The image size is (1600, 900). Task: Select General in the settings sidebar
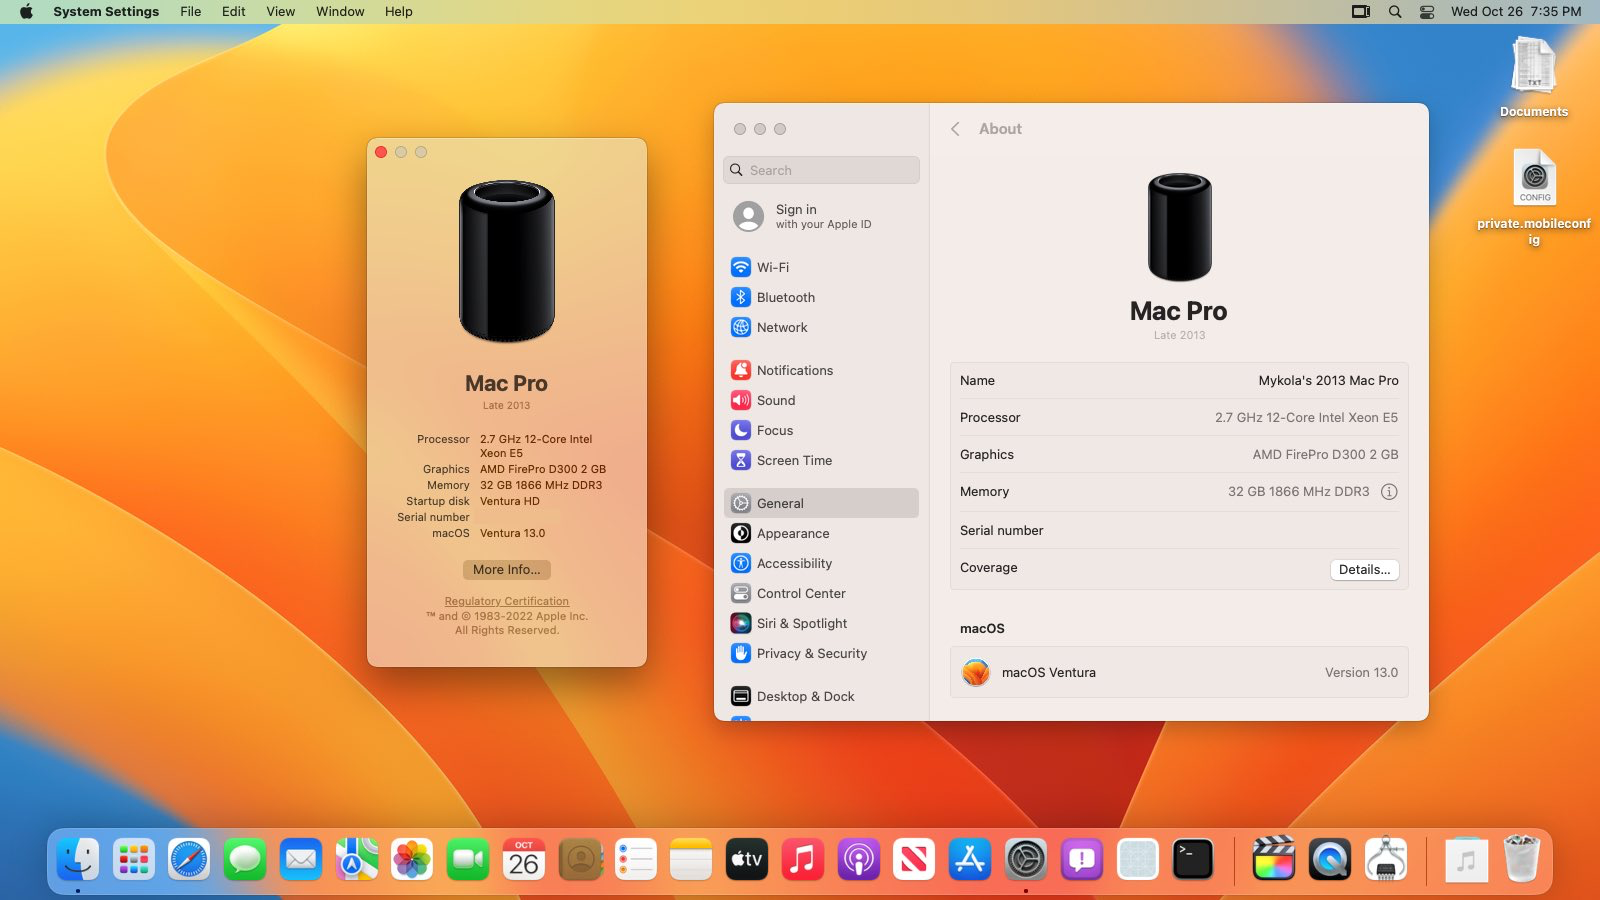click(x=821, y=503)
